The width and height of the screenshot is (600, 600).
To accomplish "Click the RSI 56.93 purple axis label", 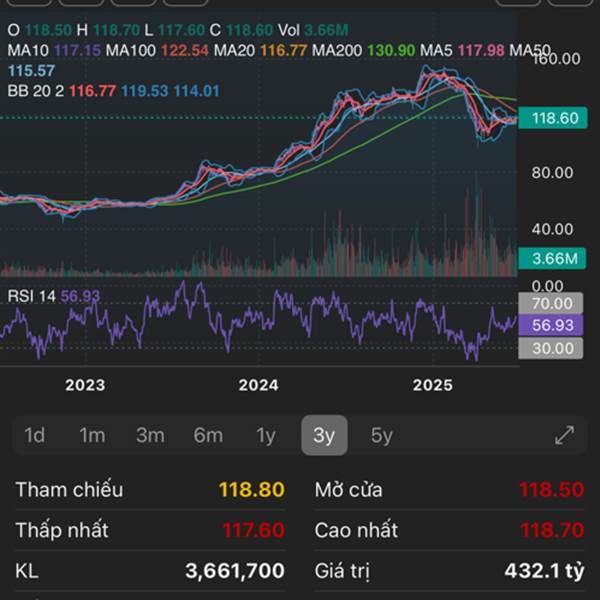I will click(551, 325).
